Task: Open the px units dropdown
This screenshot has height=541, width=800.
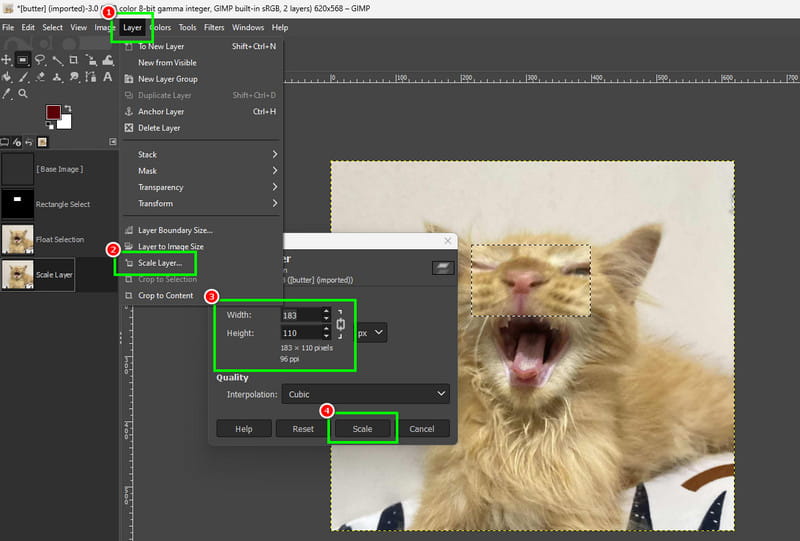Action: 370,333
